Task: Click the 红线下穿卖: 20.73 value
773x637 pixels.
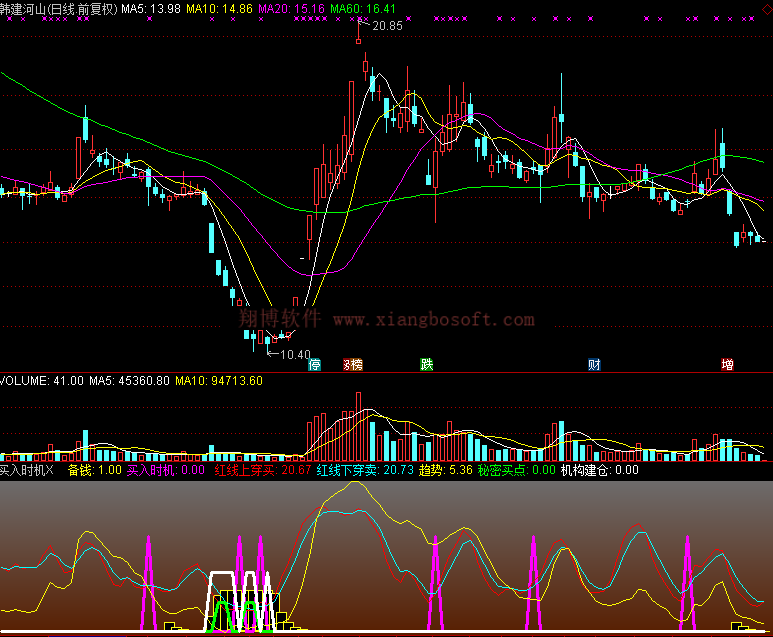Action: pyautogui.click(x=365, y=470)
